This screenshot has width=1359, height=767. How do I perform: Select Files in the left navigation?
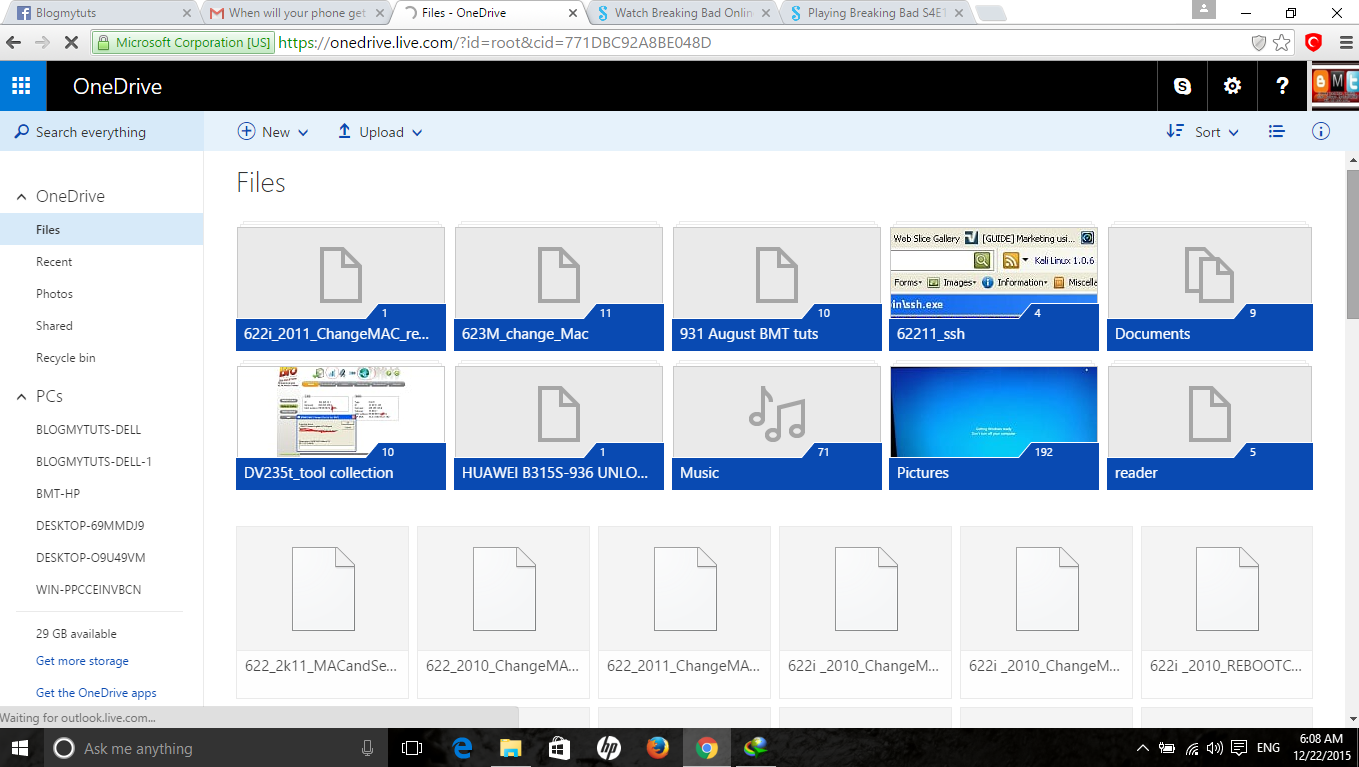tap(101, 229)
